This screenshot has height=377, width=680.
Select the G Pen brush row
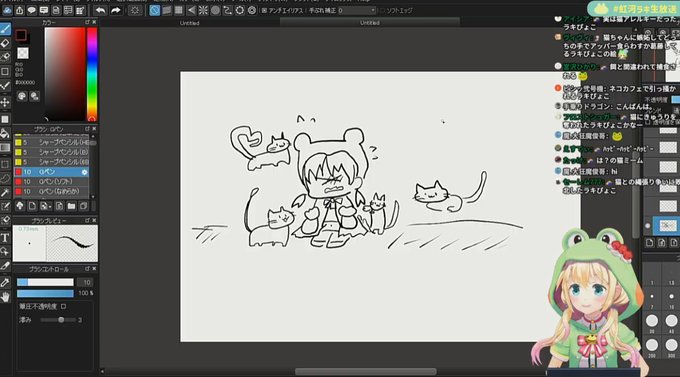pos(52,172)
